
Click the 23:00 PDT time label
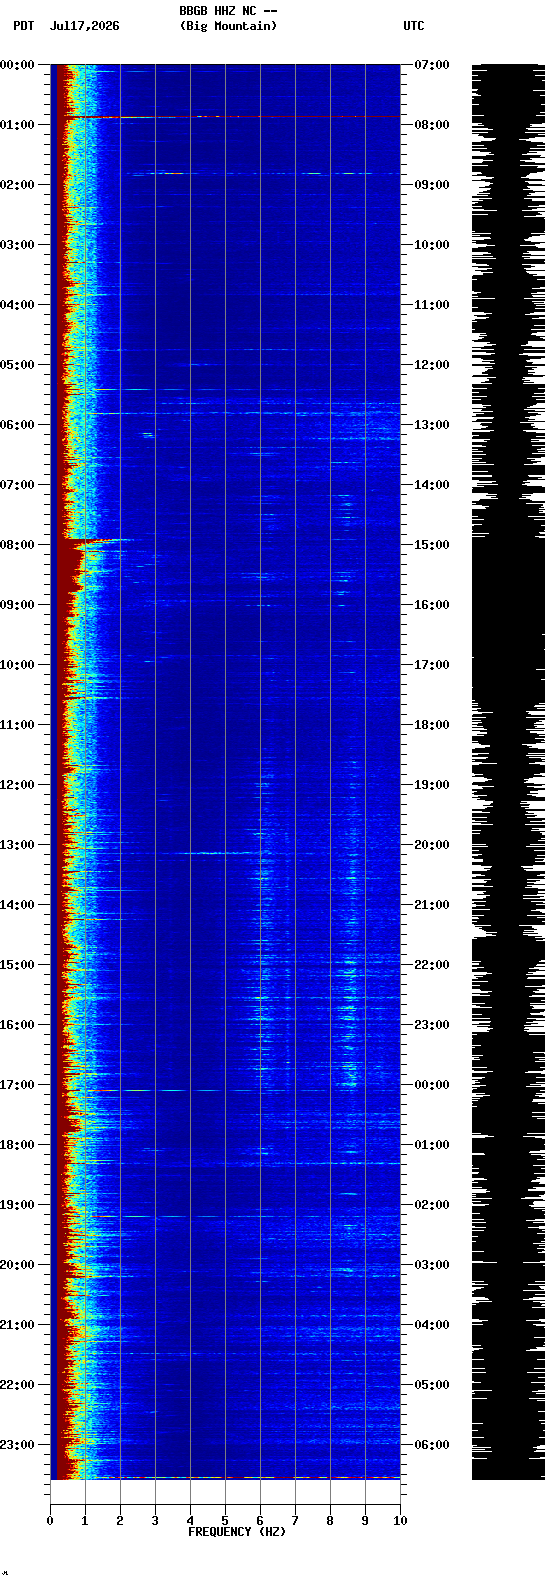click(17, 1445)
